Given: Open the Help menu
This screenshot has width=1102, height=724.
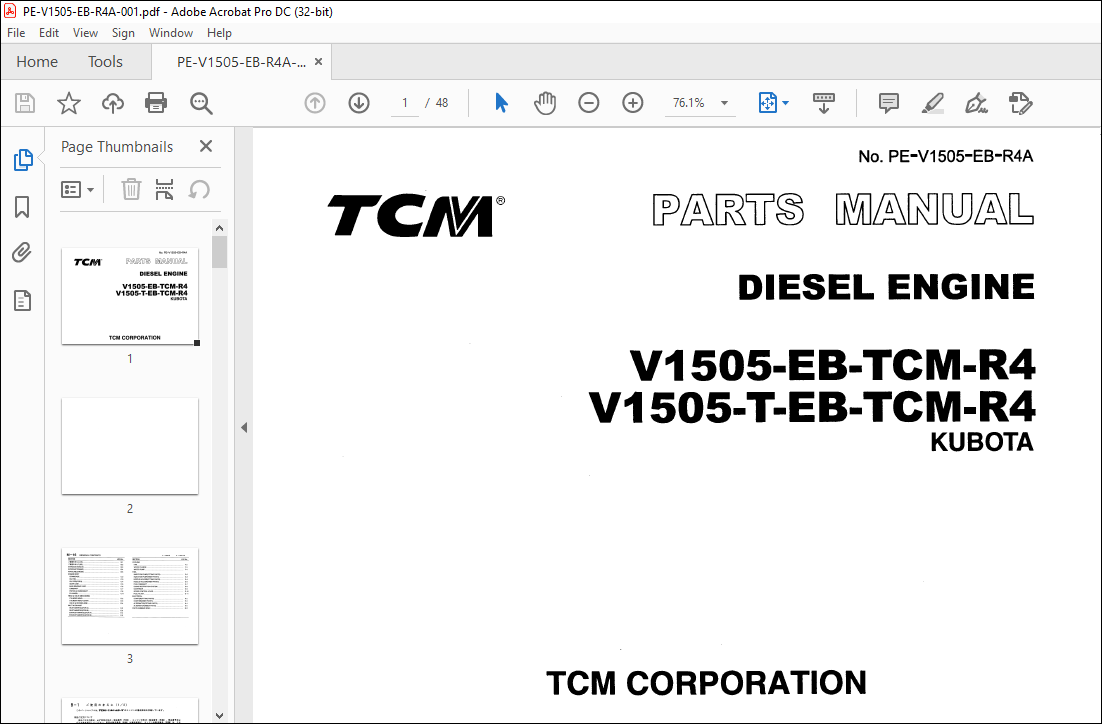Looking at the screenshot, I should tap(219, 33).
